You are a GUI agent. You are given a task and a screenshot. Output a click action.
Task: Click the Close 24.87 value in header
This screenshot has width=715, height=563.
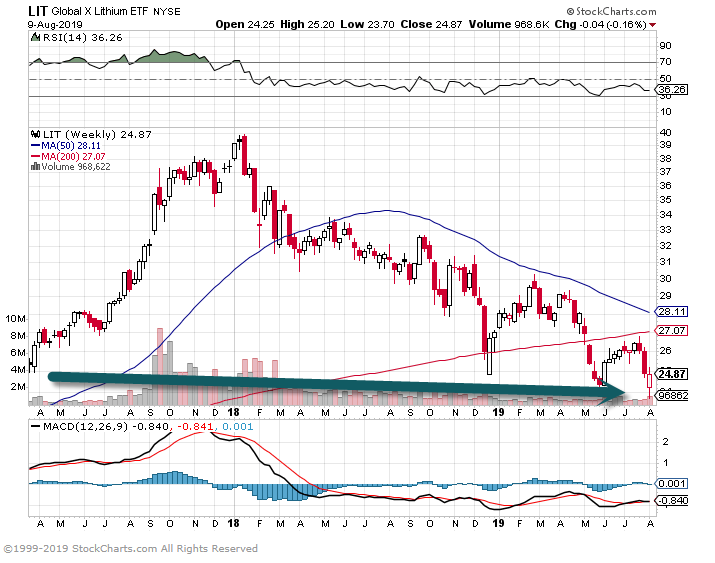click(x=431, y=25)
